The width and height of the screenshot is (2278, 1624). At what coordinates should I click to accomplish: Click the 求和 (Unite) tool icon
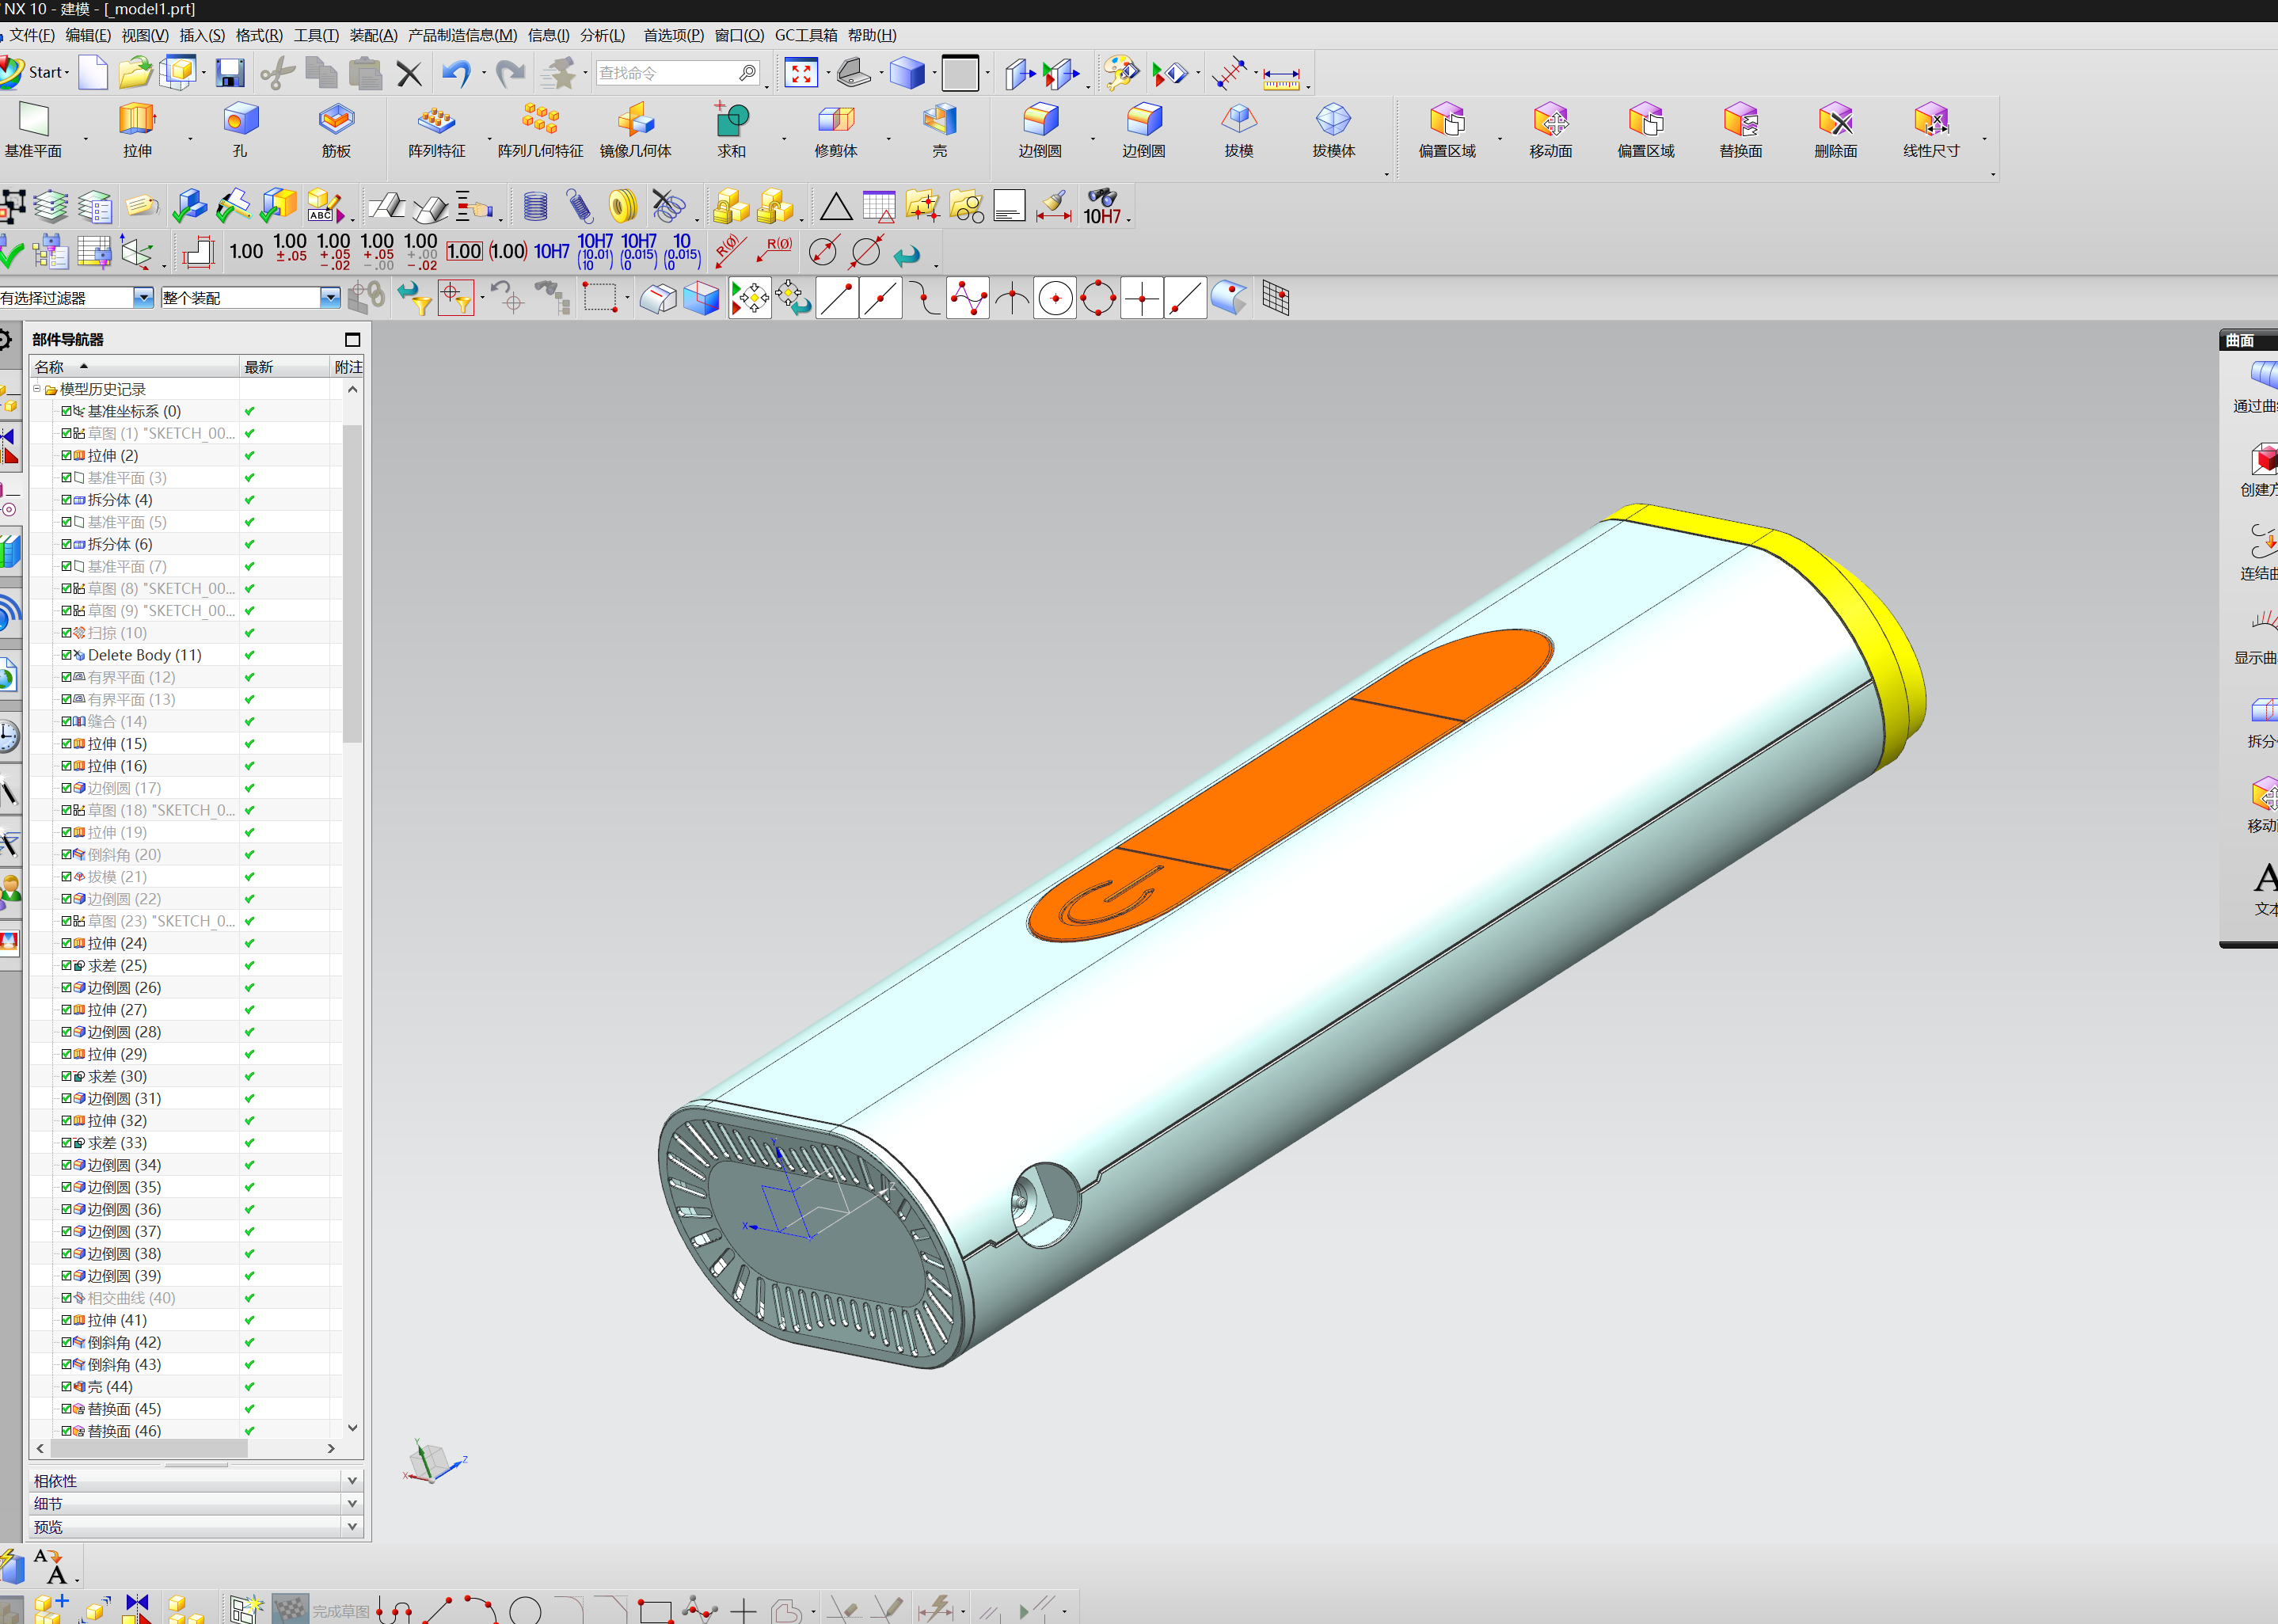click(731, 121)
